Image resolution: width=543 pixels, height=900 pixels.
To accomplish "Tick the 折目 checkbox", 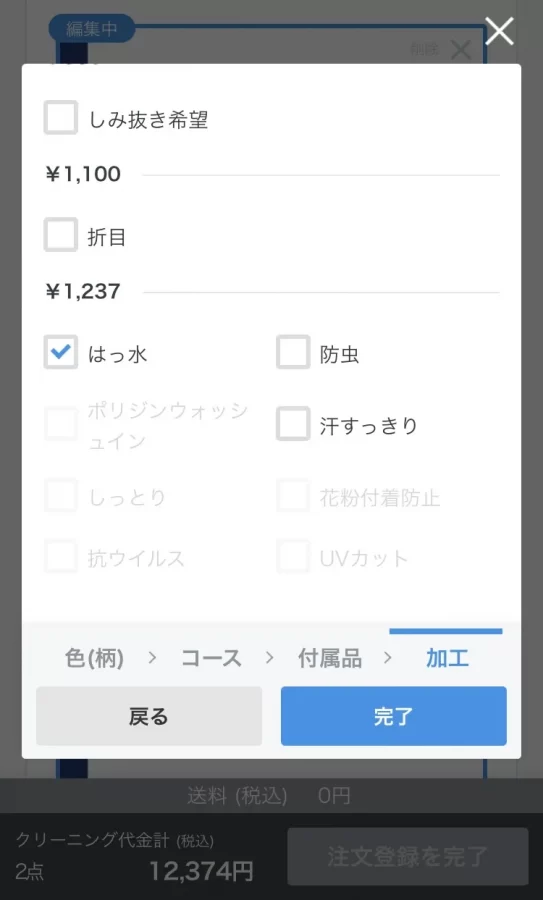I will click(60, 235).
